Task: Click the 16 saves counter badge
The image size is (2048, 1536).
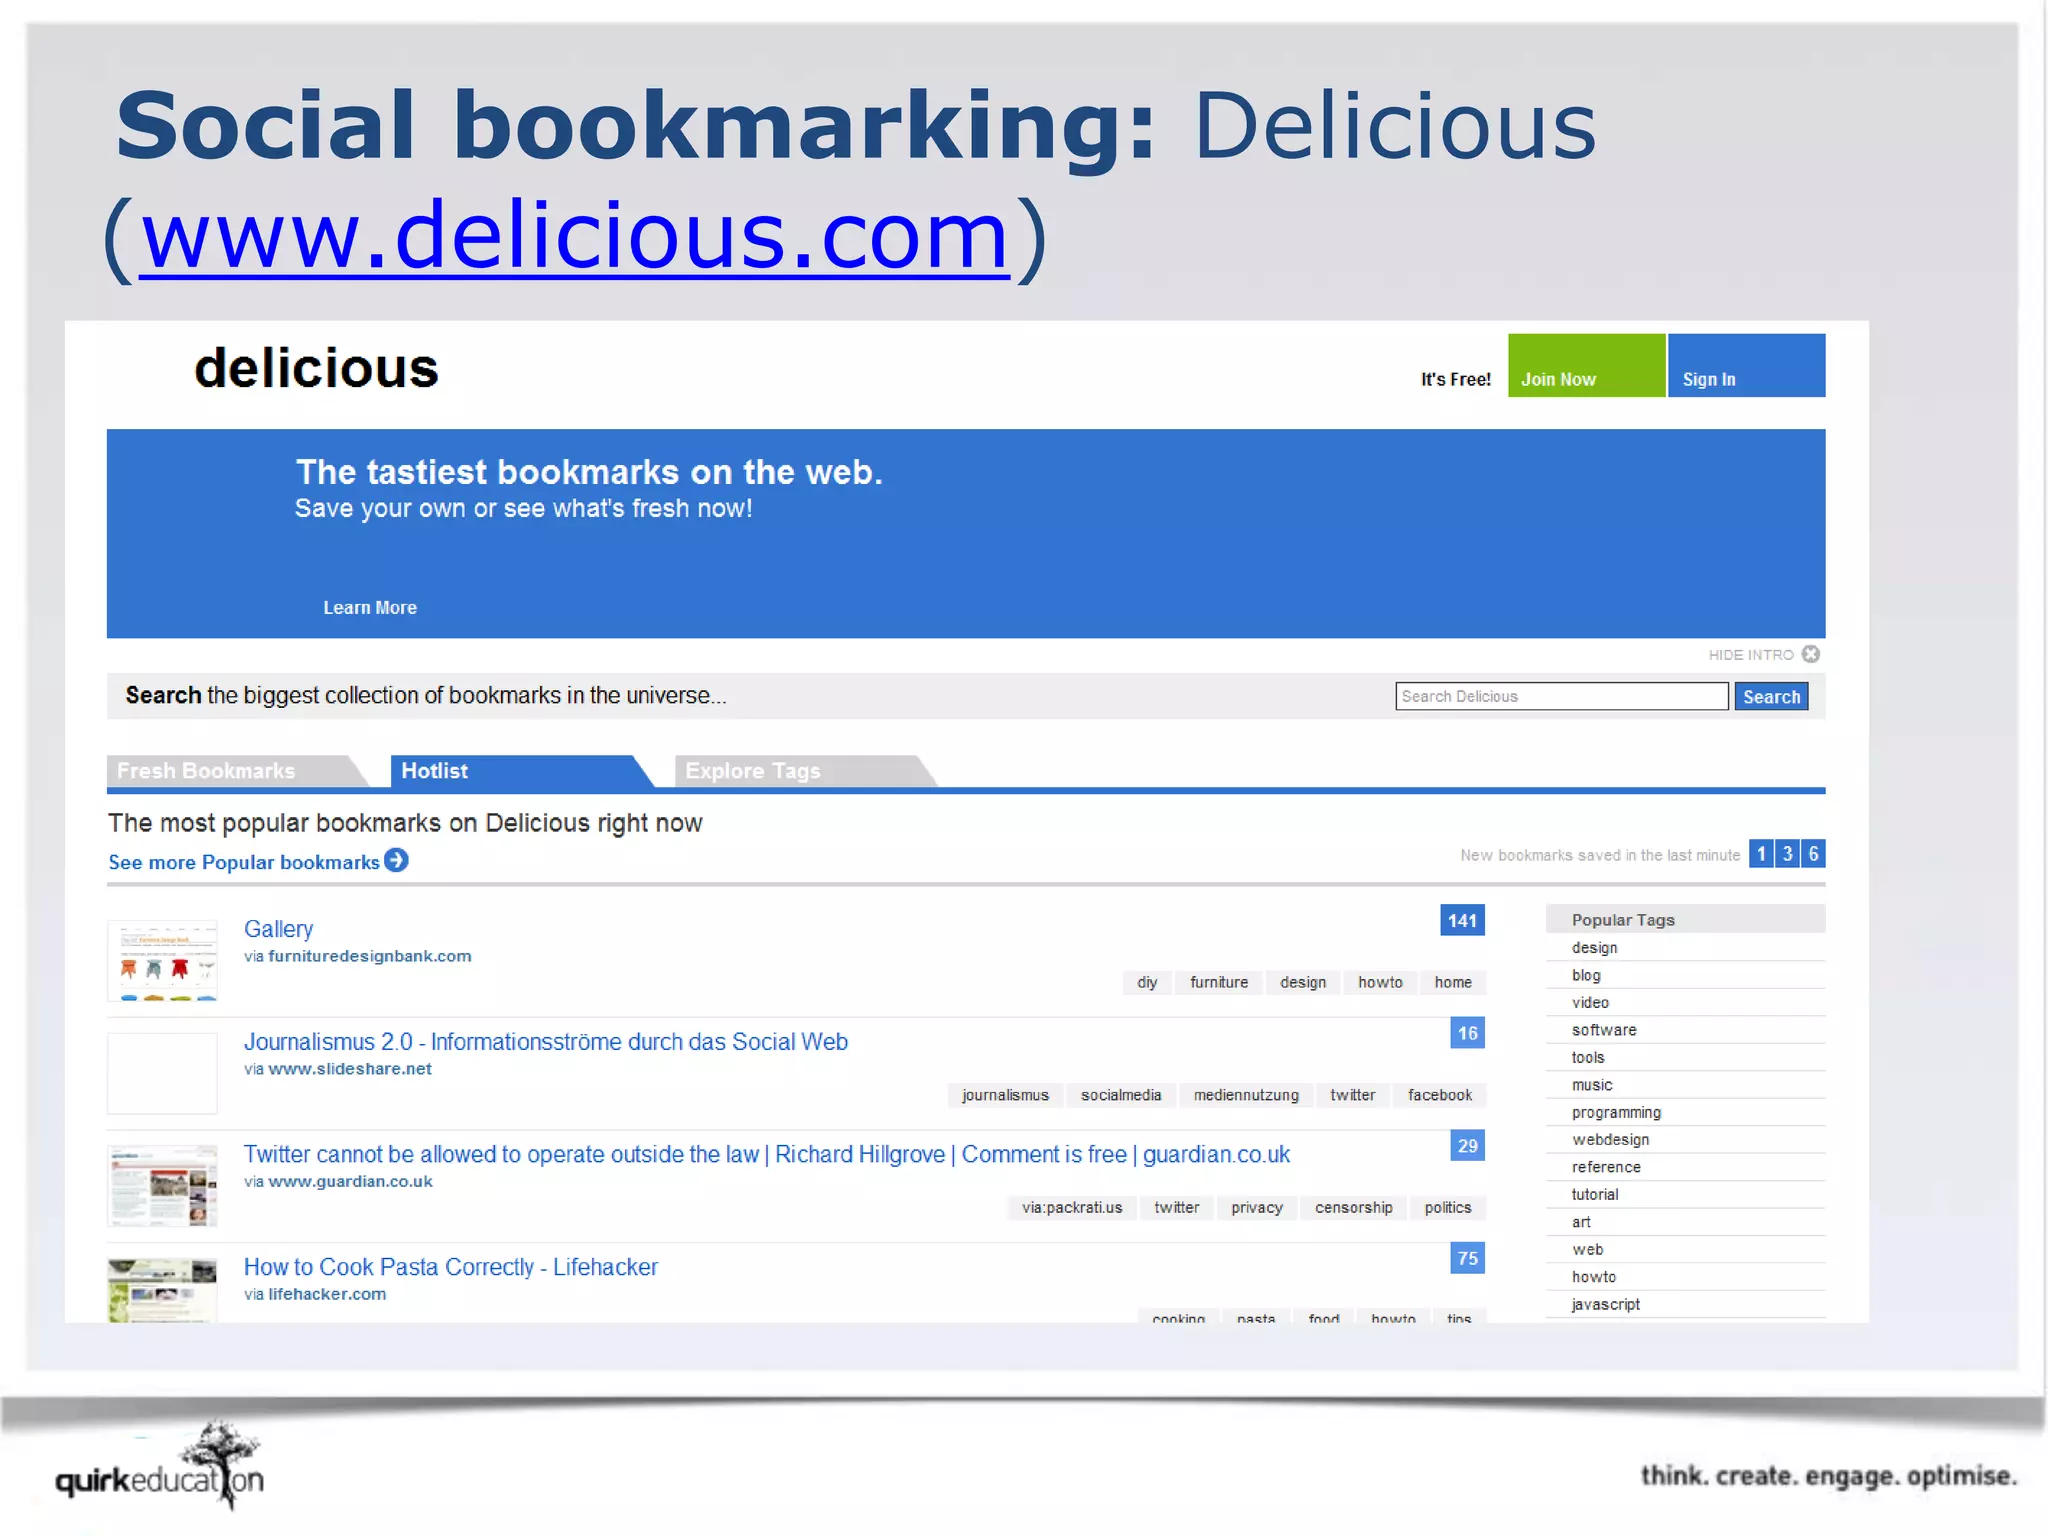Action: 1467,1033
